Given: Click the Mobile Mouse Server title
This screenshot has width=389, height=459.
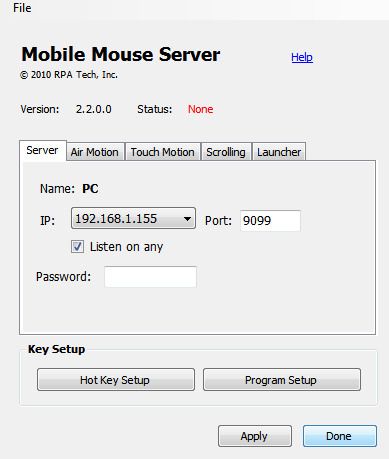Looking at the screenshot, I should [121, 54].
